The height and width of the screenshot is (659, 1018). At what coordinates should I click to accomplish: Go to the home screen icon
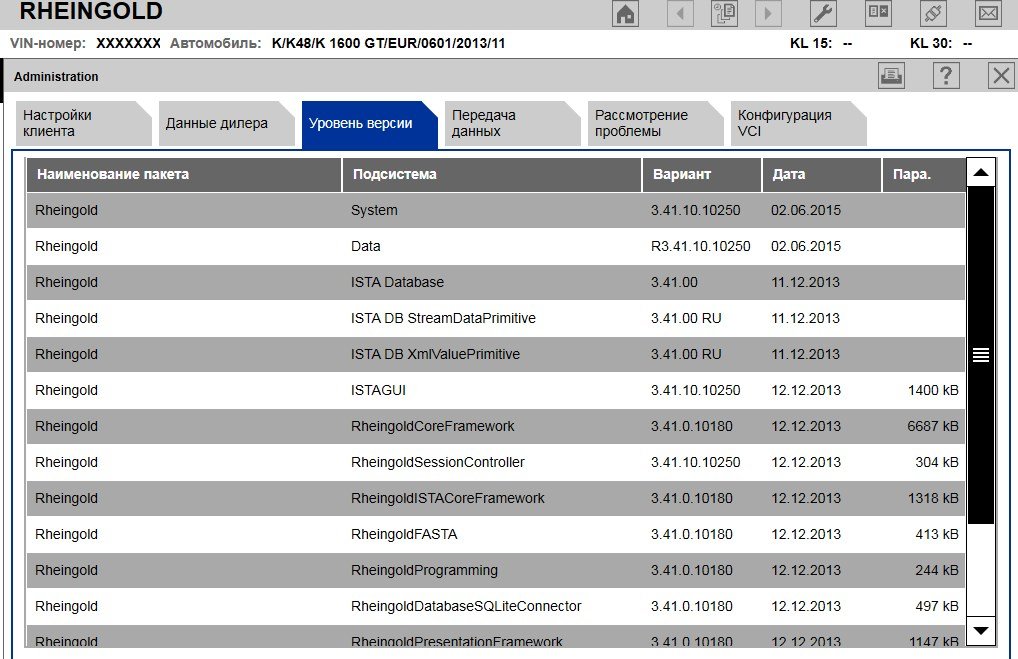tap(626, 14)
